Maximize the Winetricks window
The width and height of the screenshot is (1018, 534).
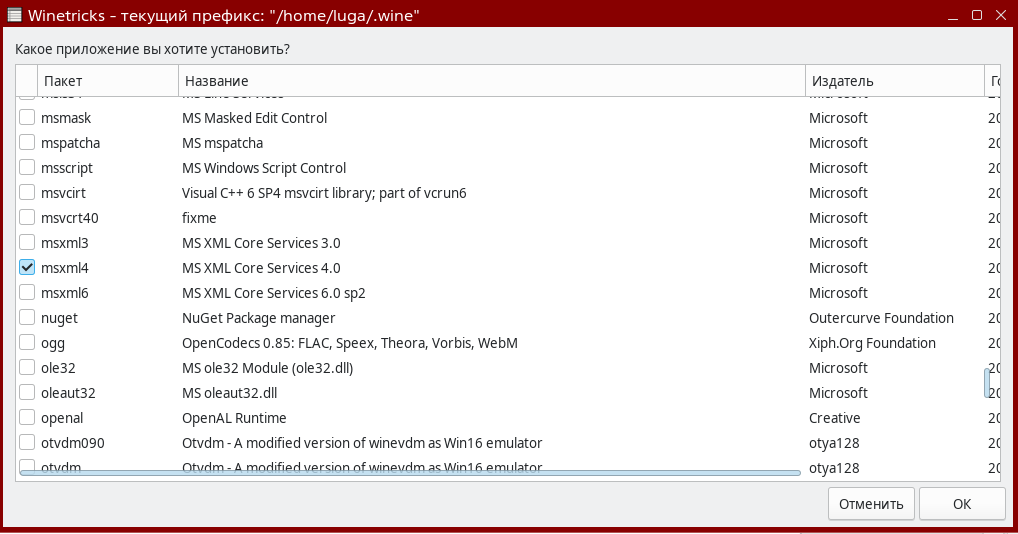tap(976, 15)
